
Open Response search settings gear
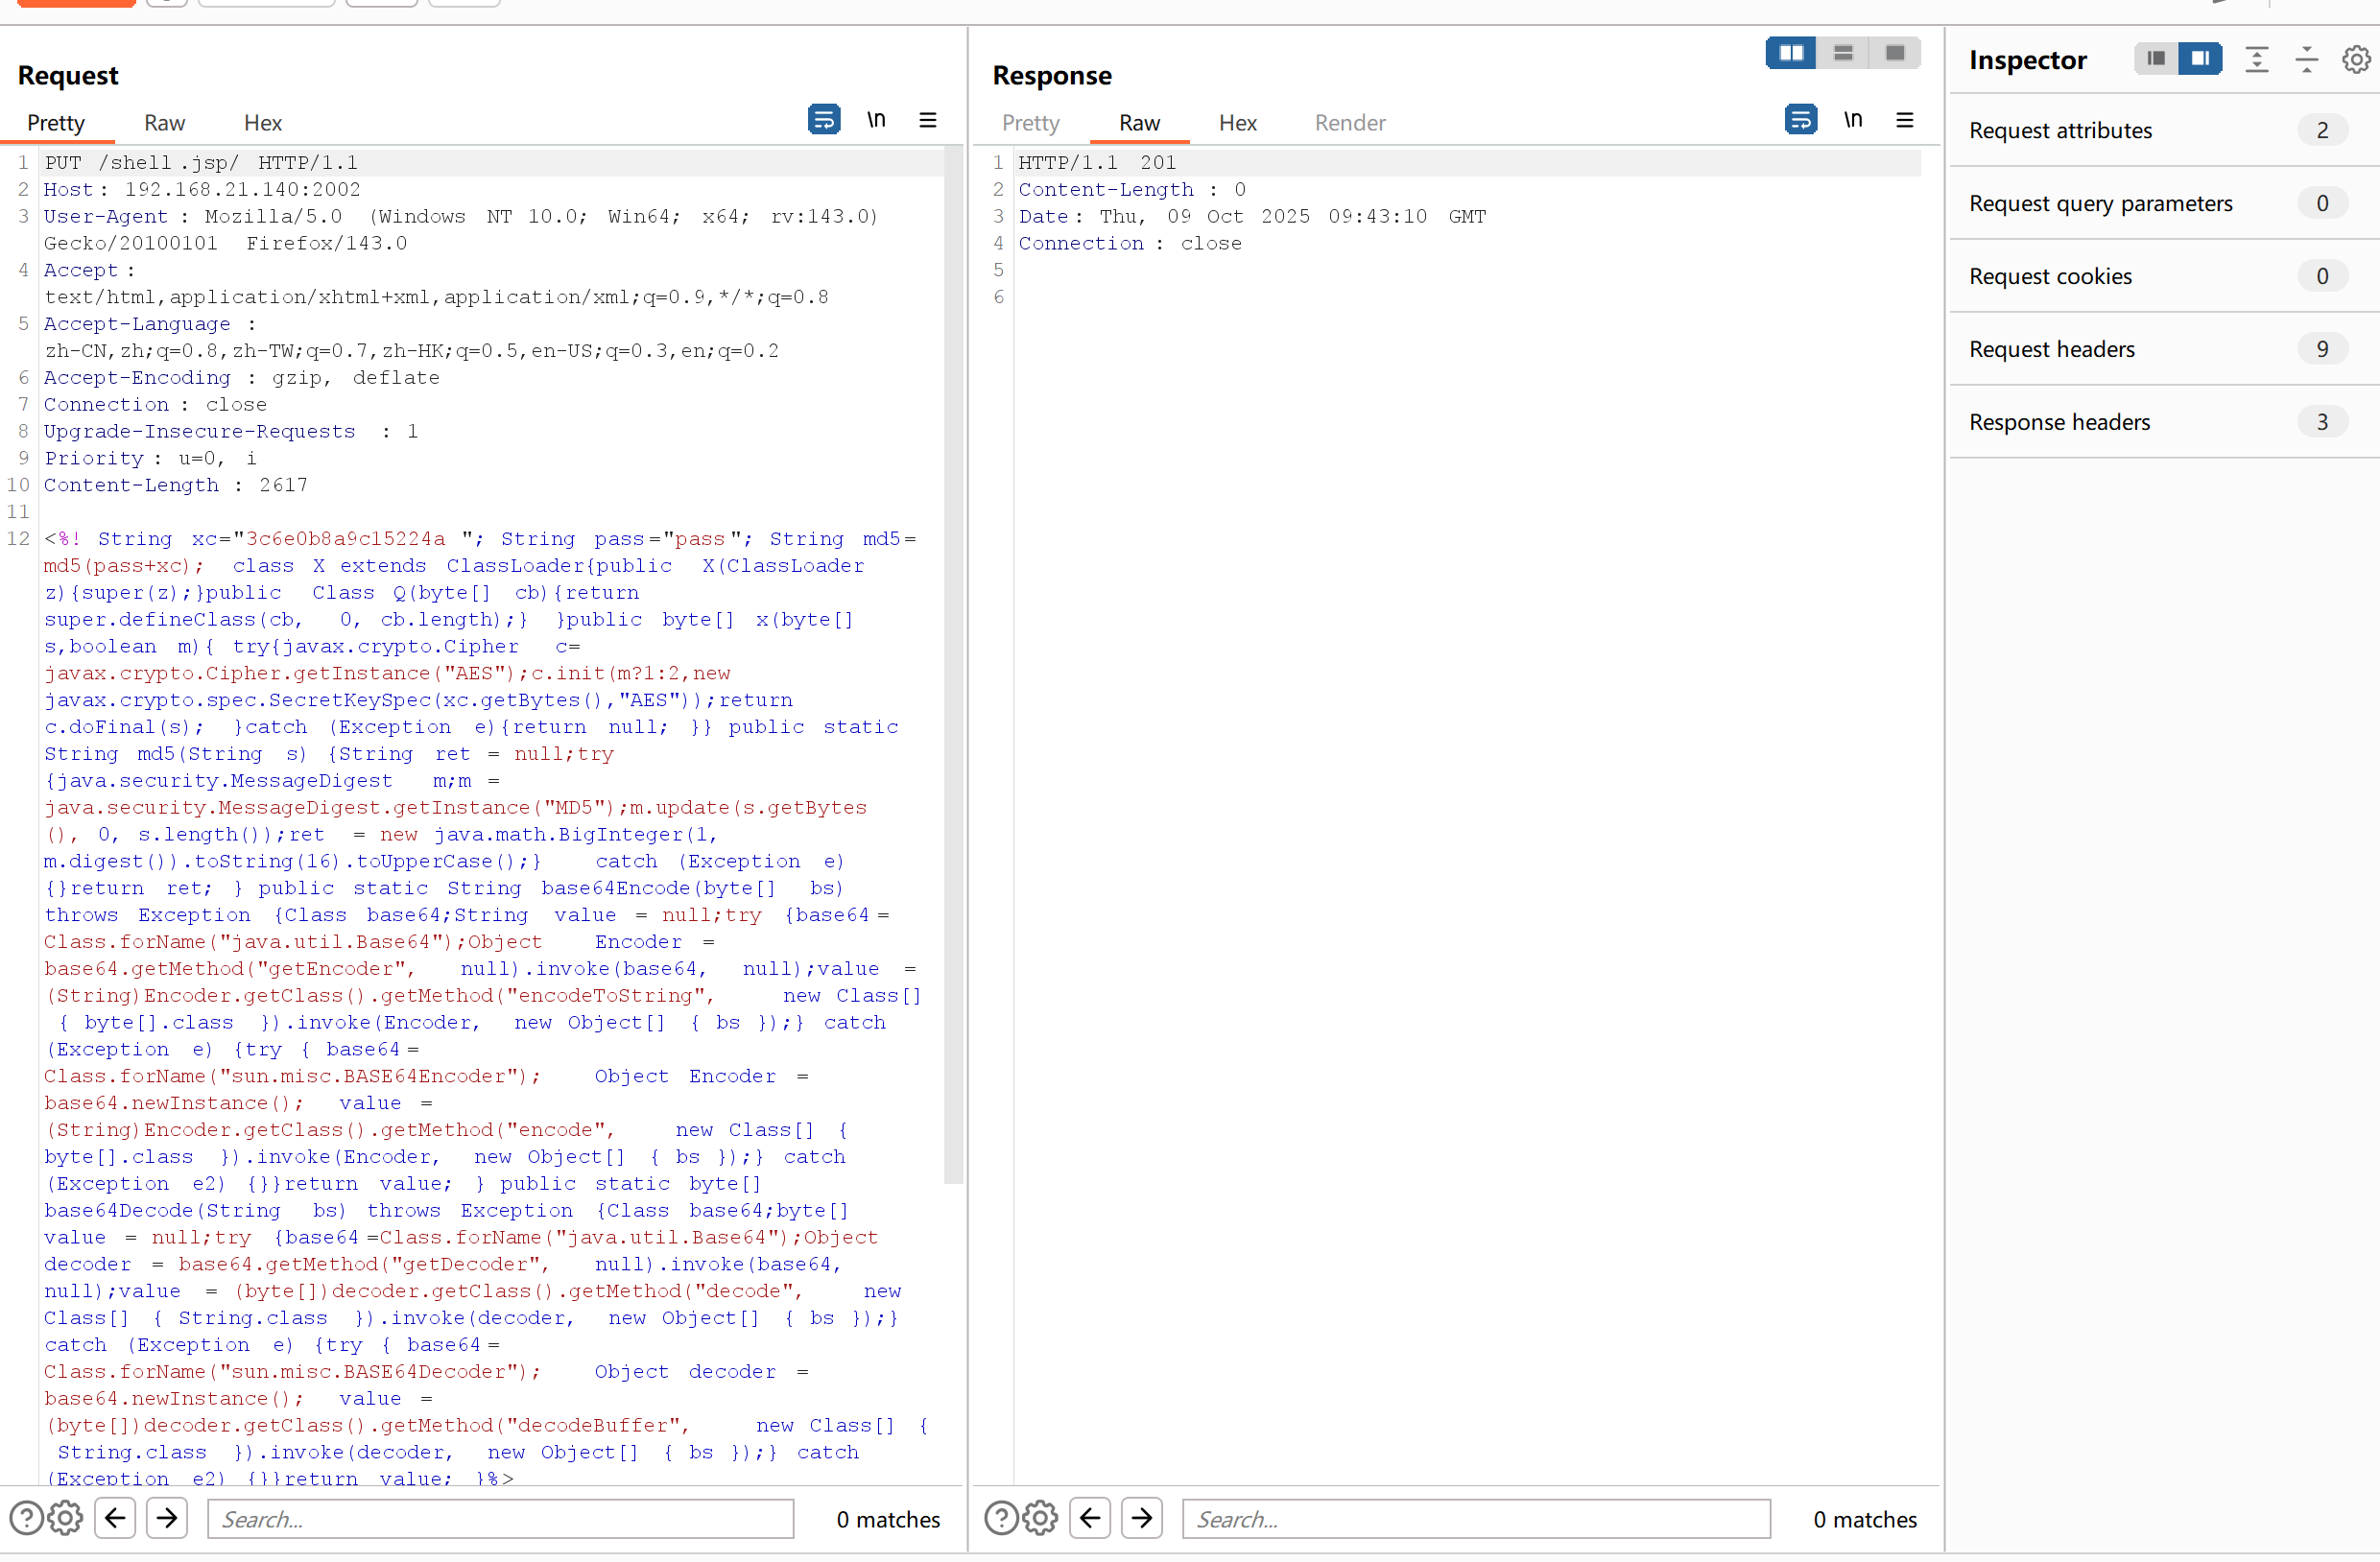(x=1040, y=1518)
